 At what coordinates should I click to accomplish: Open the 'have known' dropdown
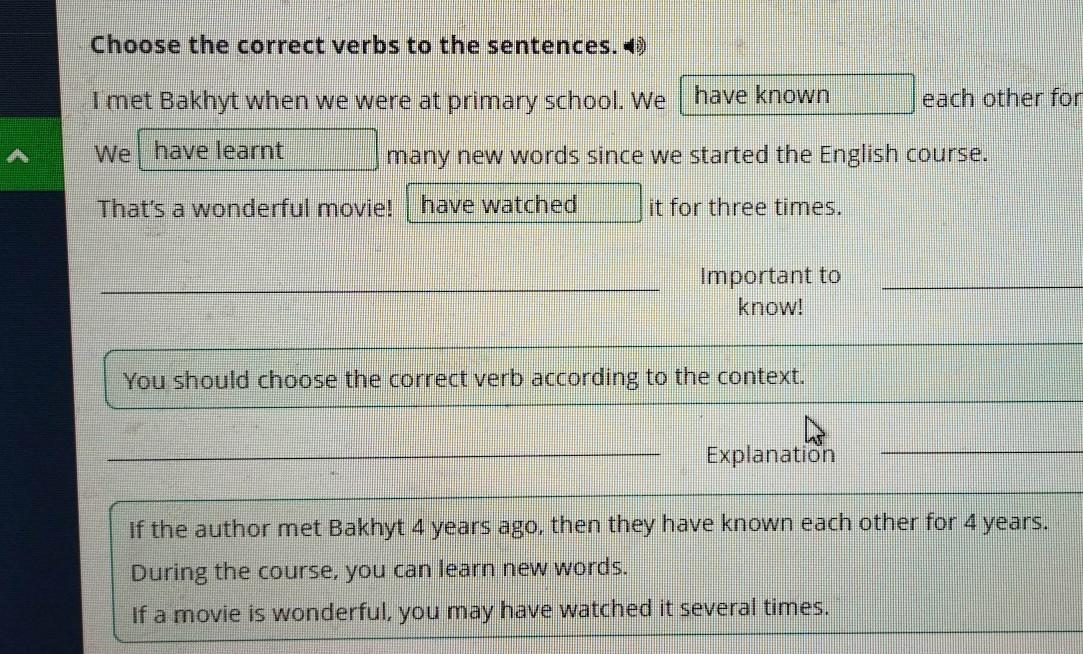pos(797,96)
